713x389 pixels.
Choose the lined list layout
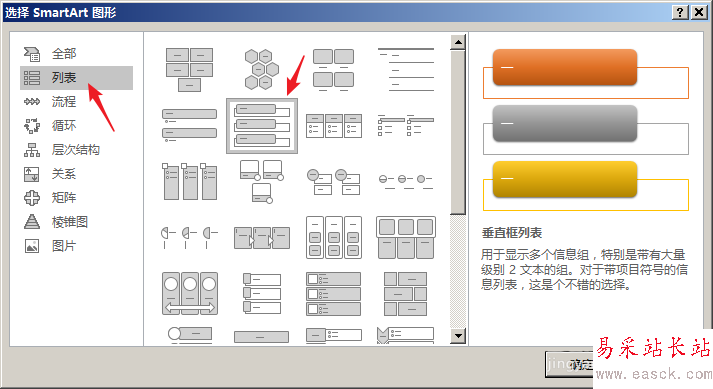[x=406, y=70]
